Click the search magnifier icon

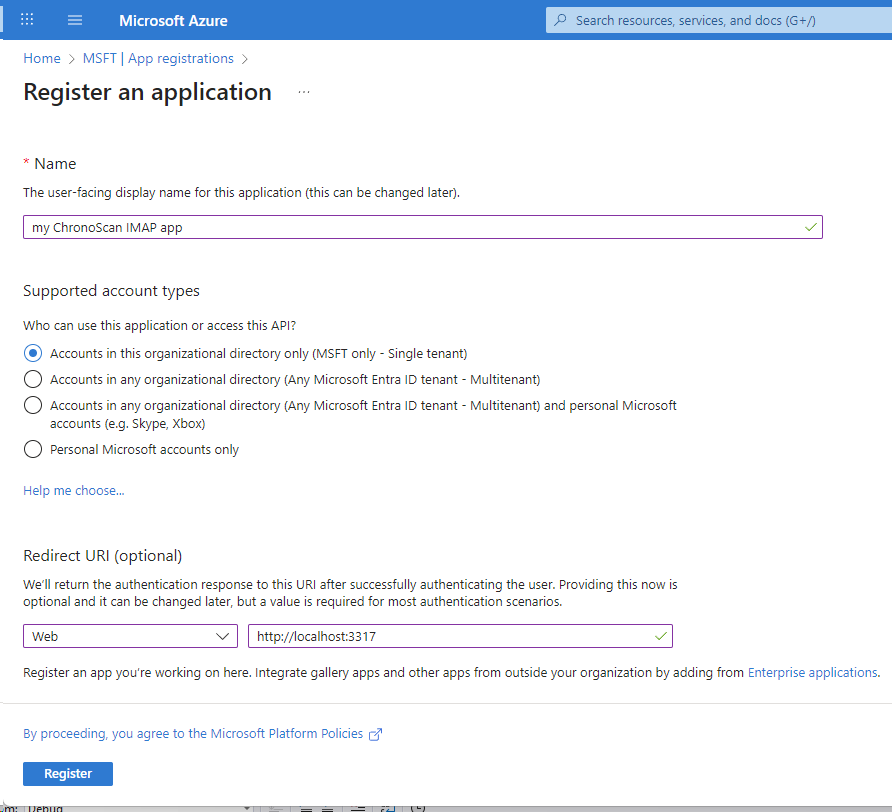coord(560,20)
